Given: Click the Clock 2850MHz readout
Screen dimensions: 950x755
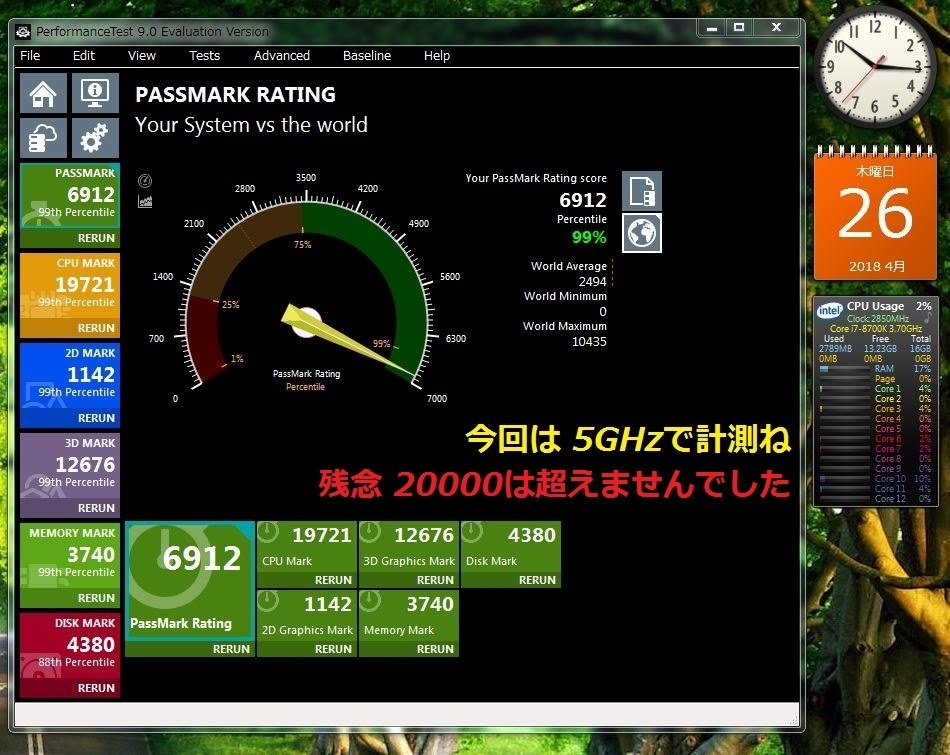Looking at the screenshot, I should (x=877, y=319).
